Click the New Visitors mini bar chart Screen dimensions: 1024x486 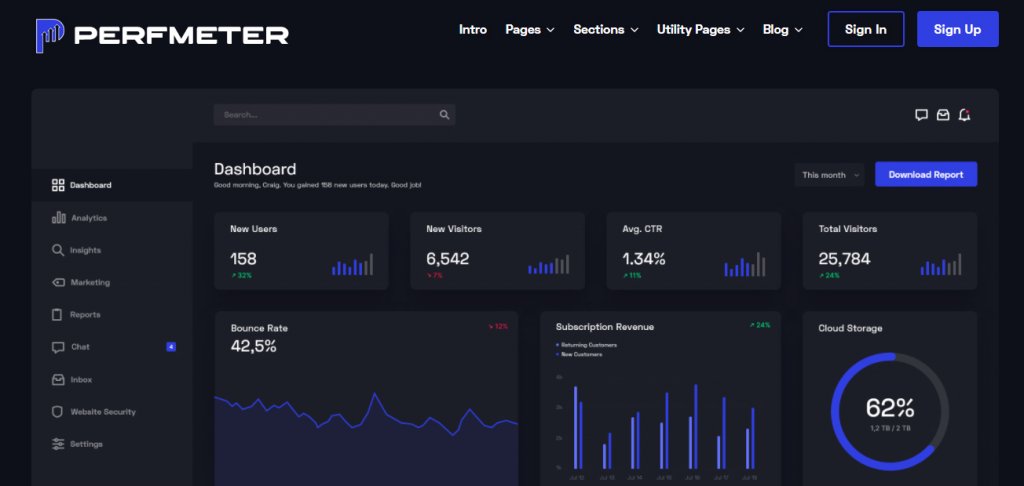[x=549, y=265]
